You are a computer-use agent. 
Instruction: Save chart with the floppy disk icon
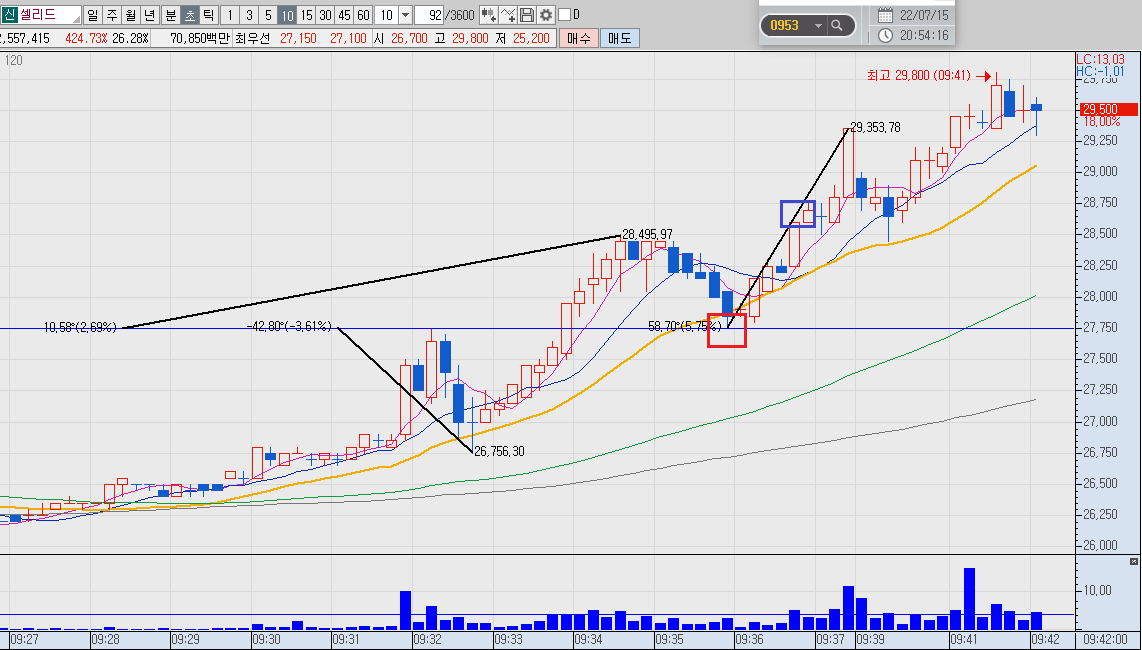527,15
